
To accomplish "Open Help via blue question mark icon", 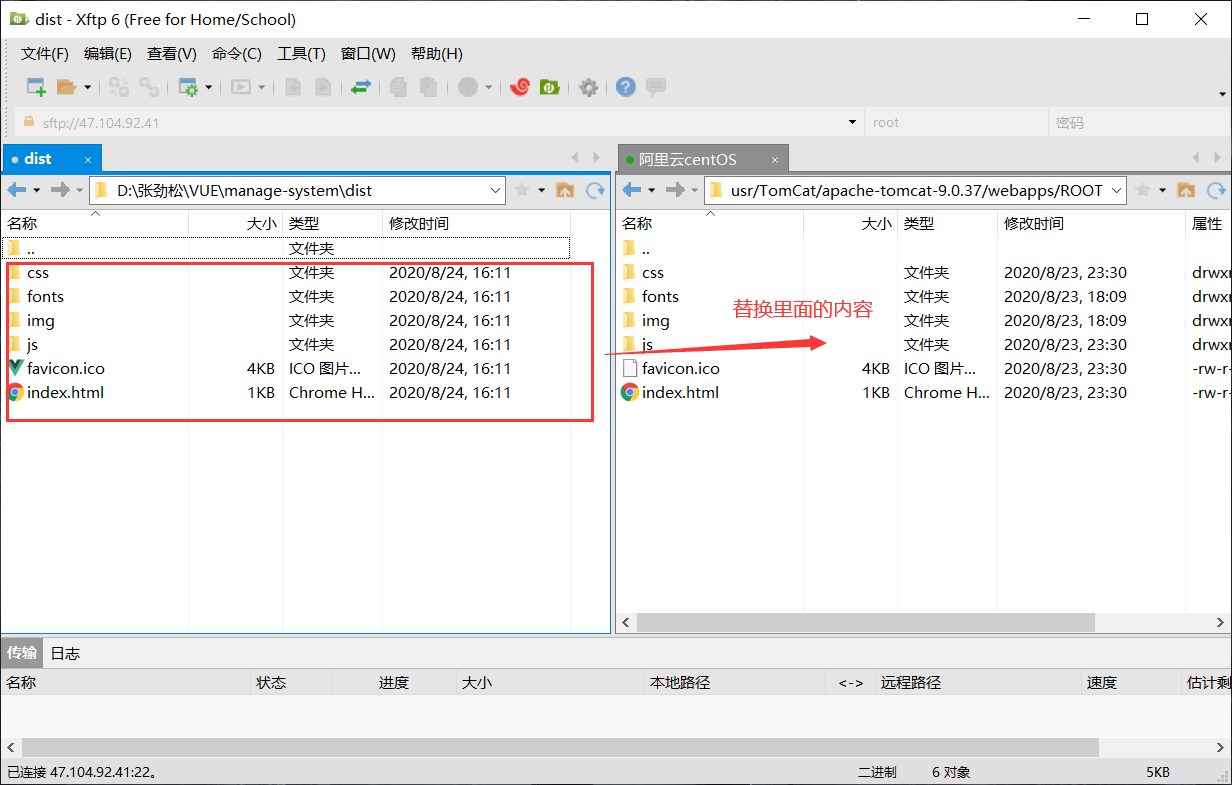I will pos(626,87).
